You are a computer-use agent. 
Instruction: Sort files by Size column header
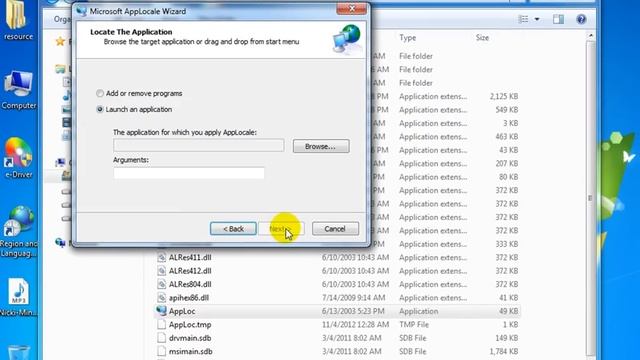click(x=482, y=38)
